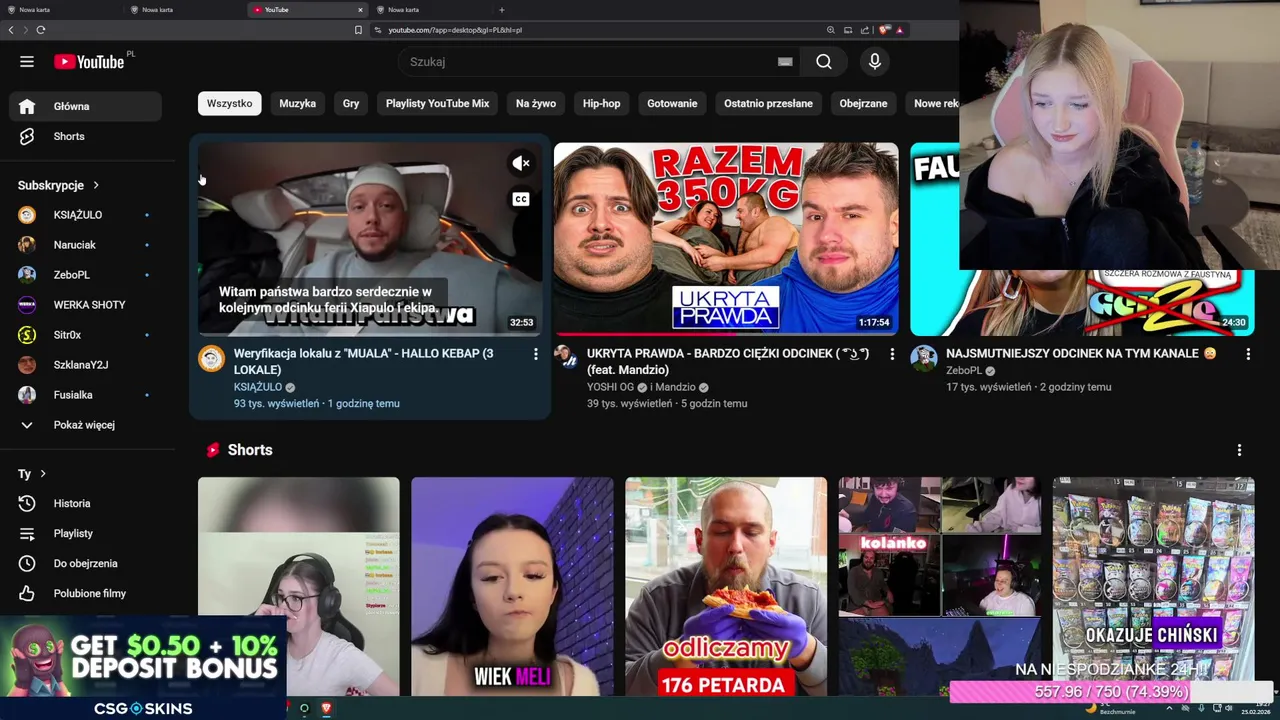This screenshot has height=720, width=1280.
Task: Unmute the preview of the KSIĄŻULO video
Action: 521,163
